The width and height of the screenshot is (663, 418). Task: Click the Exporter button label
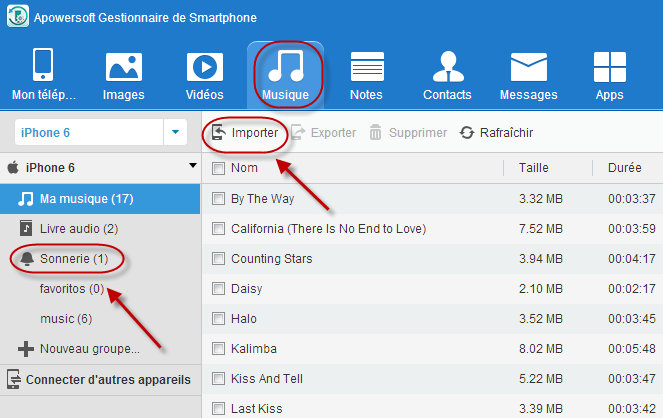point(333,133)
